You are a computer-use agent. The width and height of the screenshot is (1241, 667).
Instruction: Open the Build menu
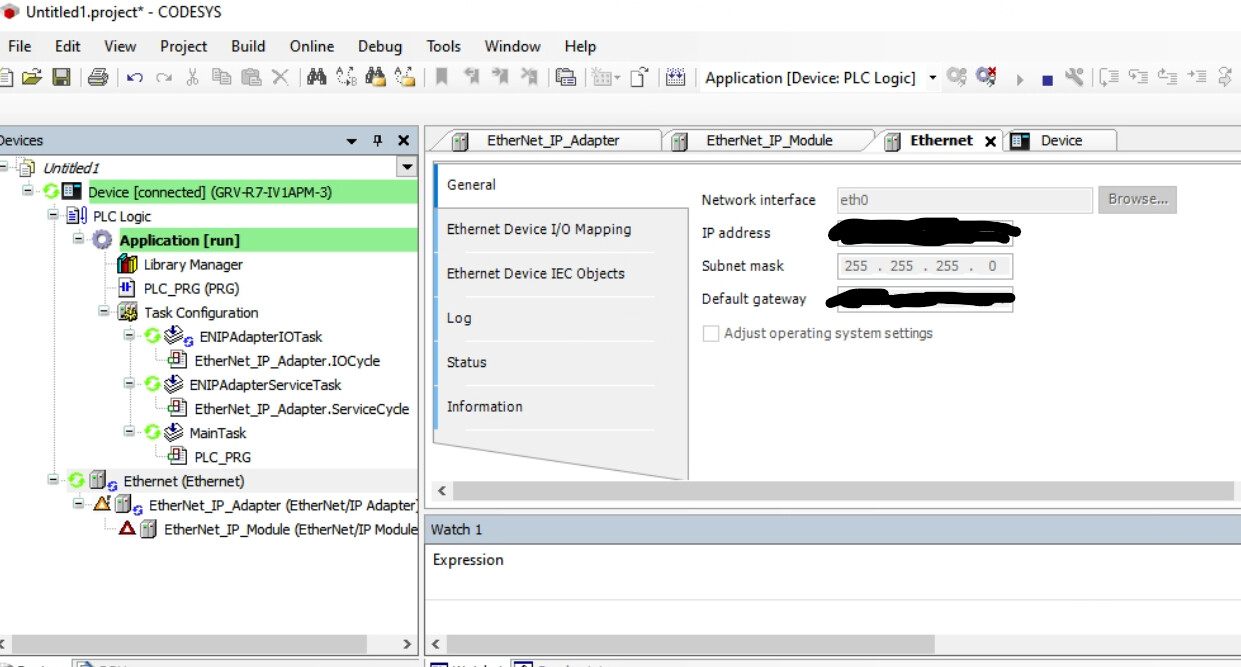pyautogui.click(x=248, y=46)
